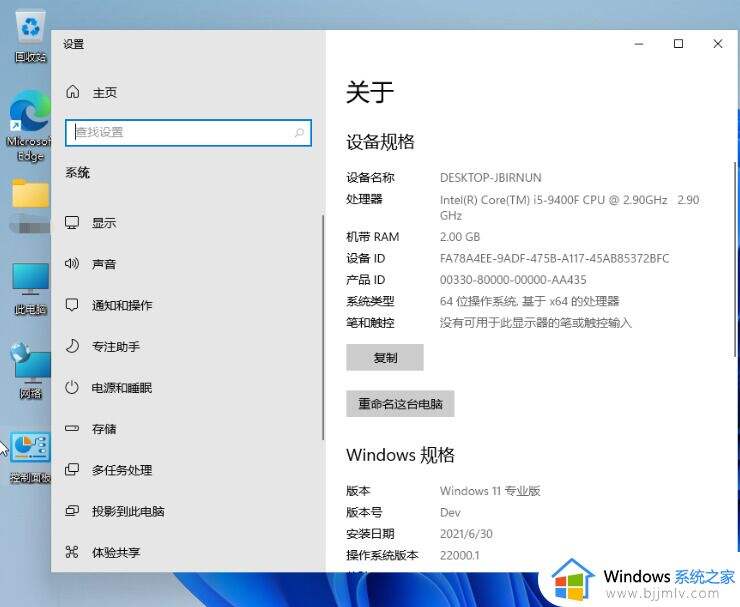This screenshot has width=740, height=607.
Task: Select the system type 64 位操作系统 value
Action: coord(530,301)
